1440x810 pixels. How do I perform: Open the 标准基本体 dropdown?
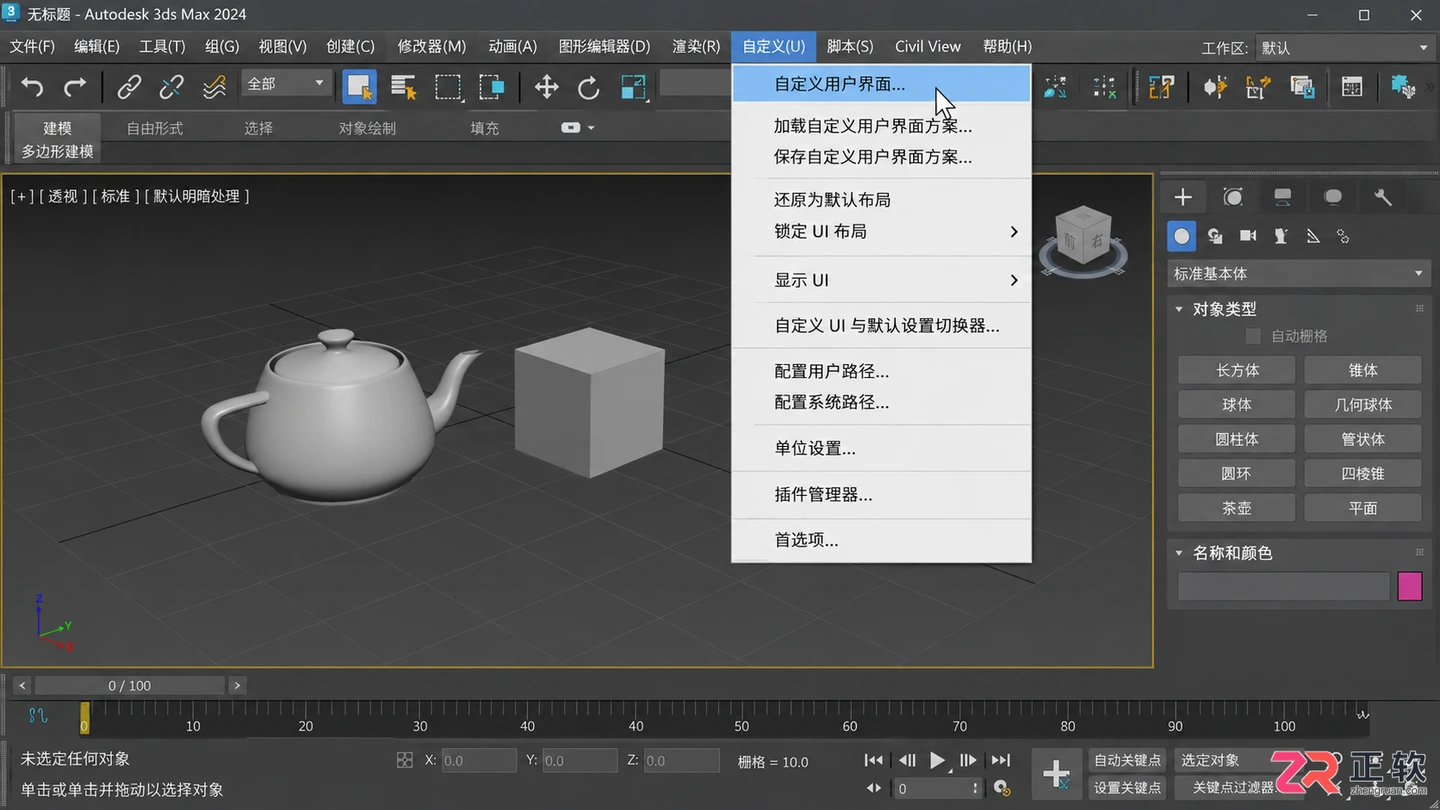(x=1299, y=273)
